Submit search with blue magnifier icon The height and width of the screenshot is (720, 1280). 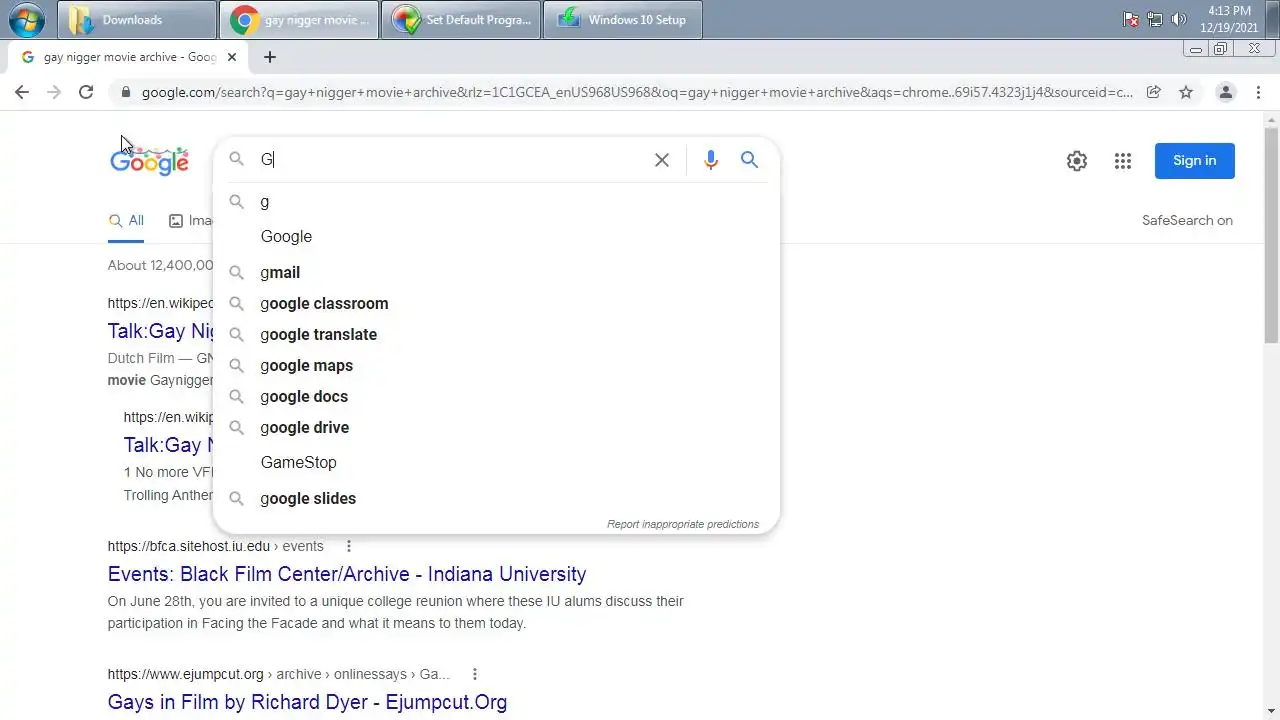[x=749, y=160]
